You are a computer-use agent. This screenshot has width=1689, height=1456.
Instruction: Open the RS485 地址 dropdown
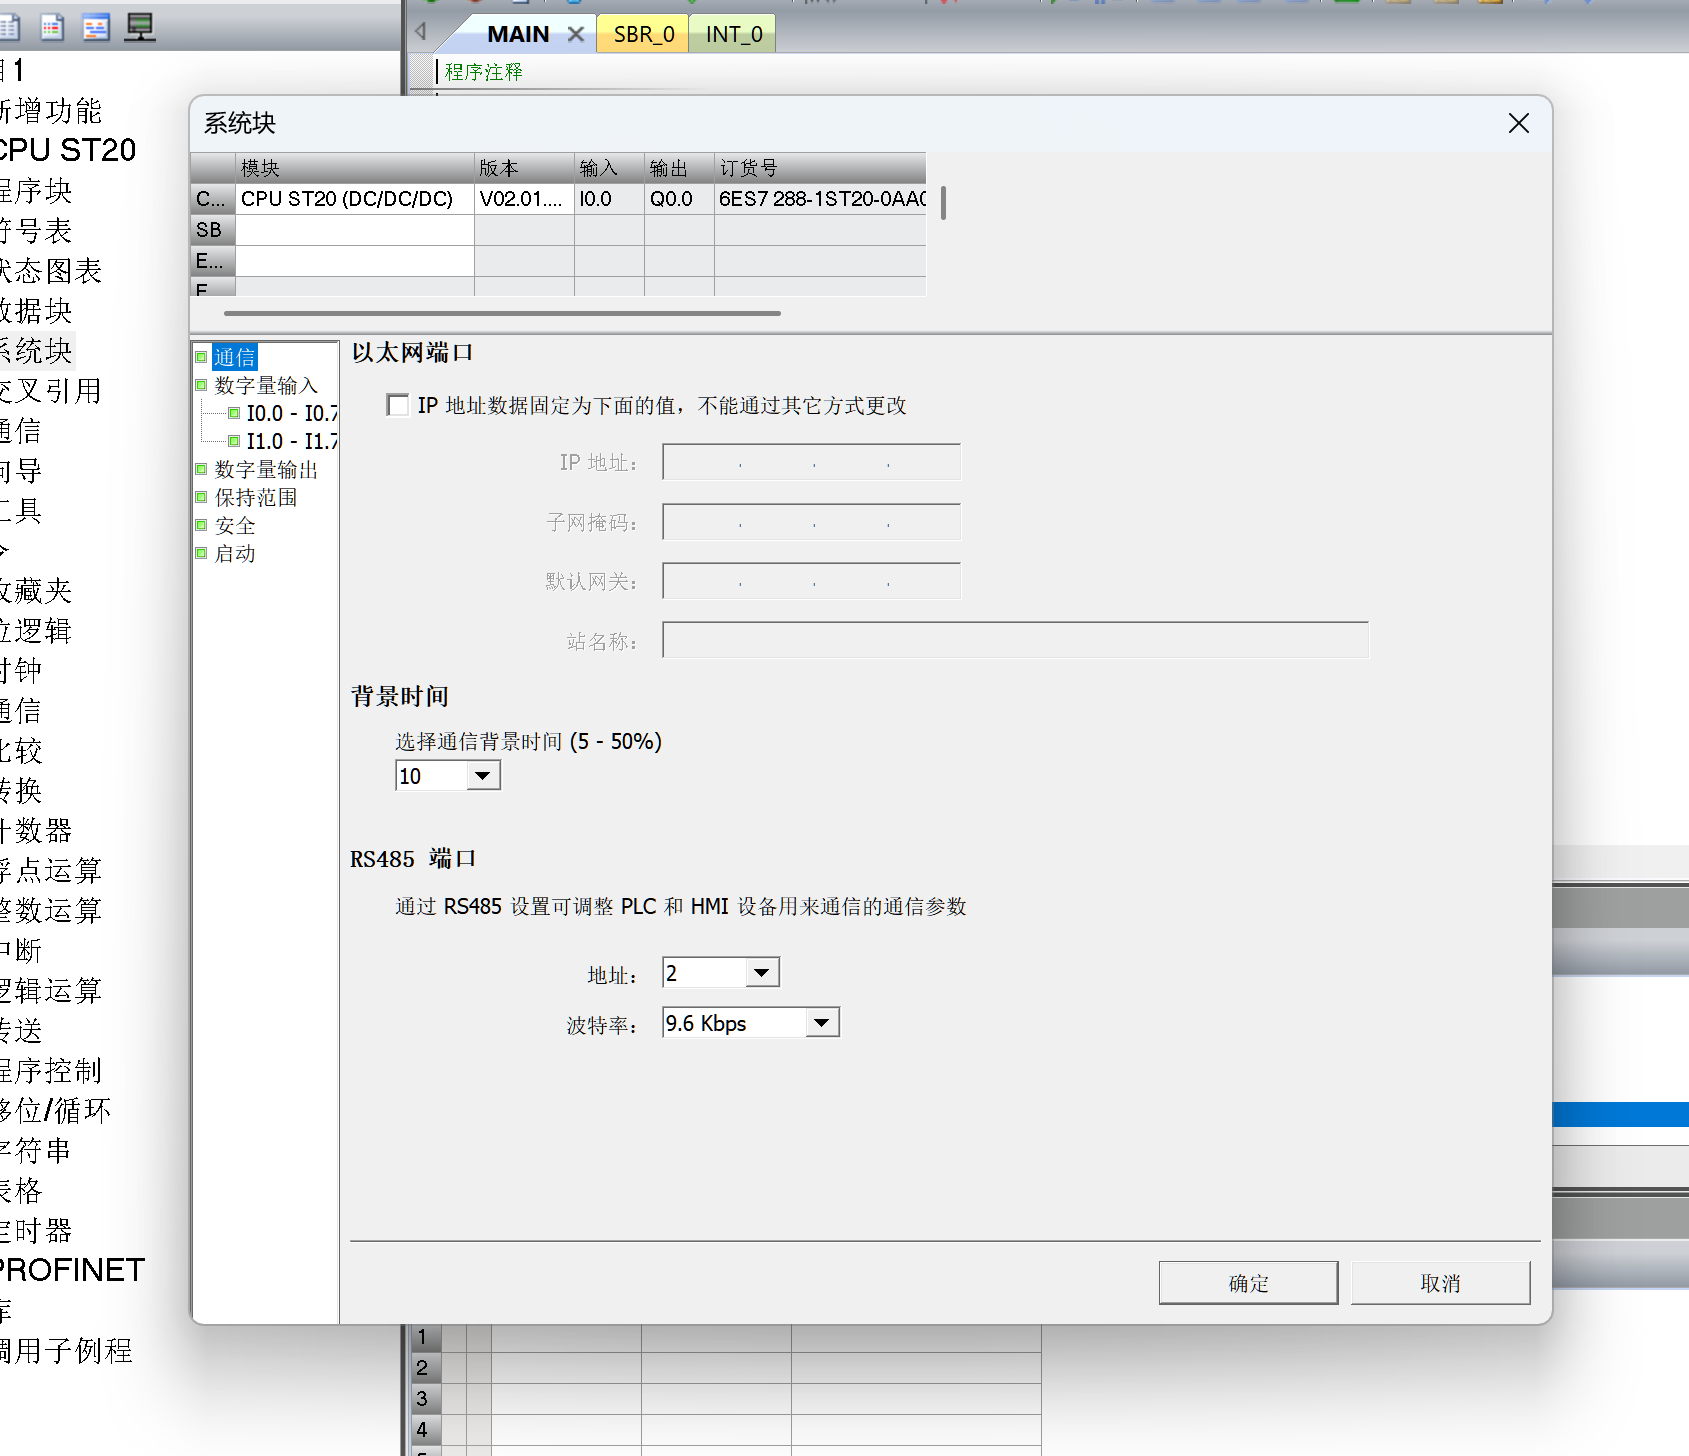coord(762,973)
